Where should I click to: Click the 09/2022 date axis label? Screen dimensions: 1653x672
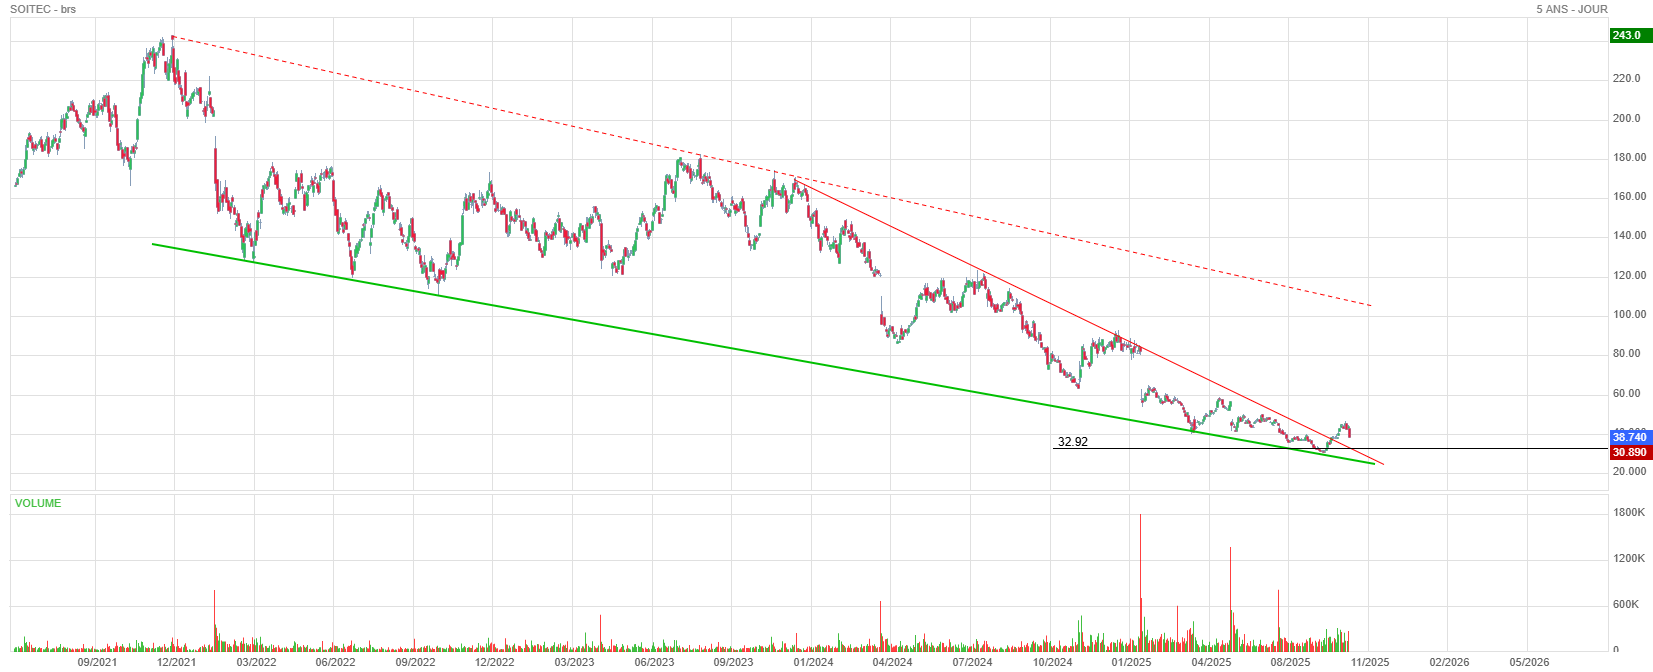(415, 662)
